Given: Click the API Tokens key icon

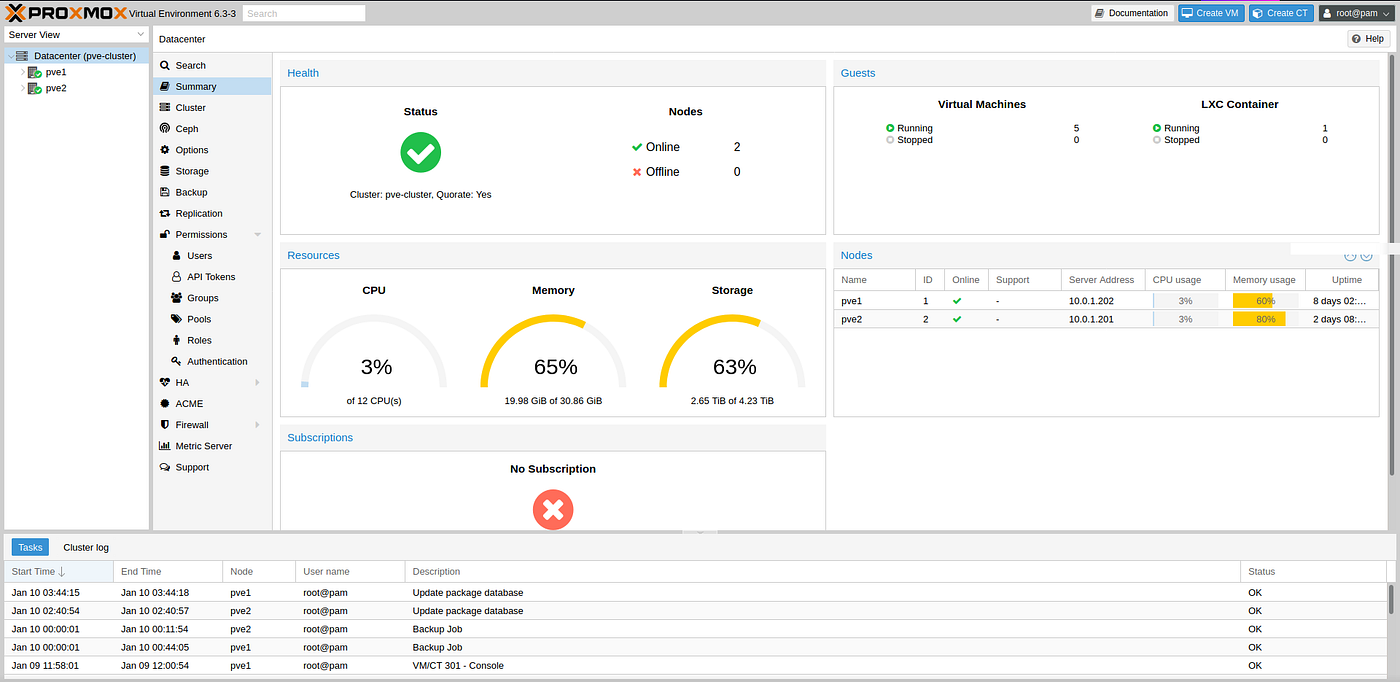Looking at the screenshot, I should 177,277.
